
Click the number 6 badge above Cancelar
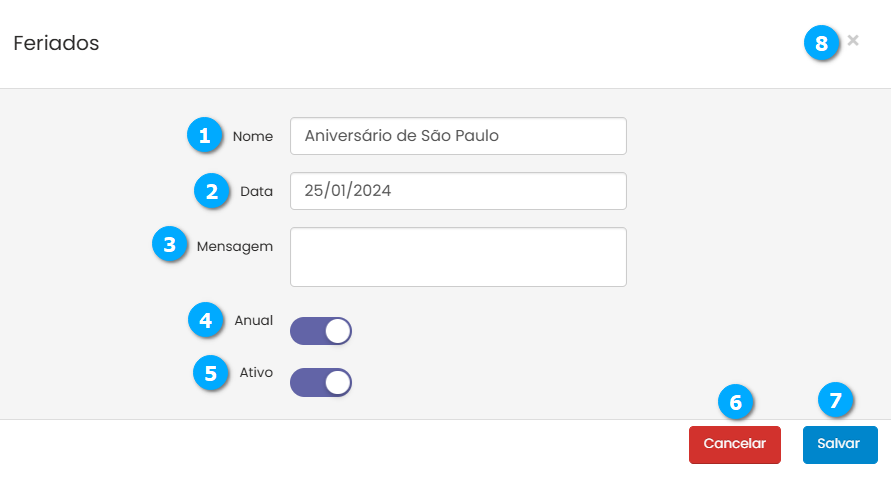(x=736, y=401)
